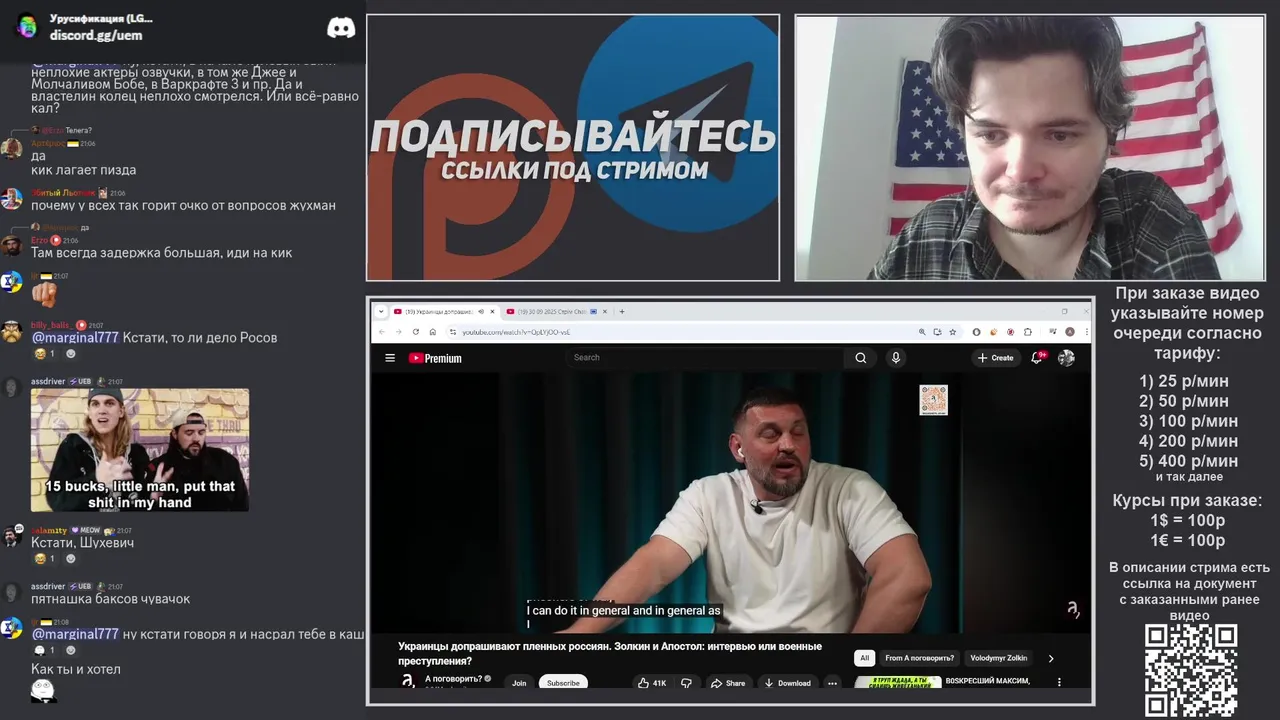The height and width of the screenshot is (720, 1280).
Task: Open Chrome profile avatar
Action: coord(1069,332)
